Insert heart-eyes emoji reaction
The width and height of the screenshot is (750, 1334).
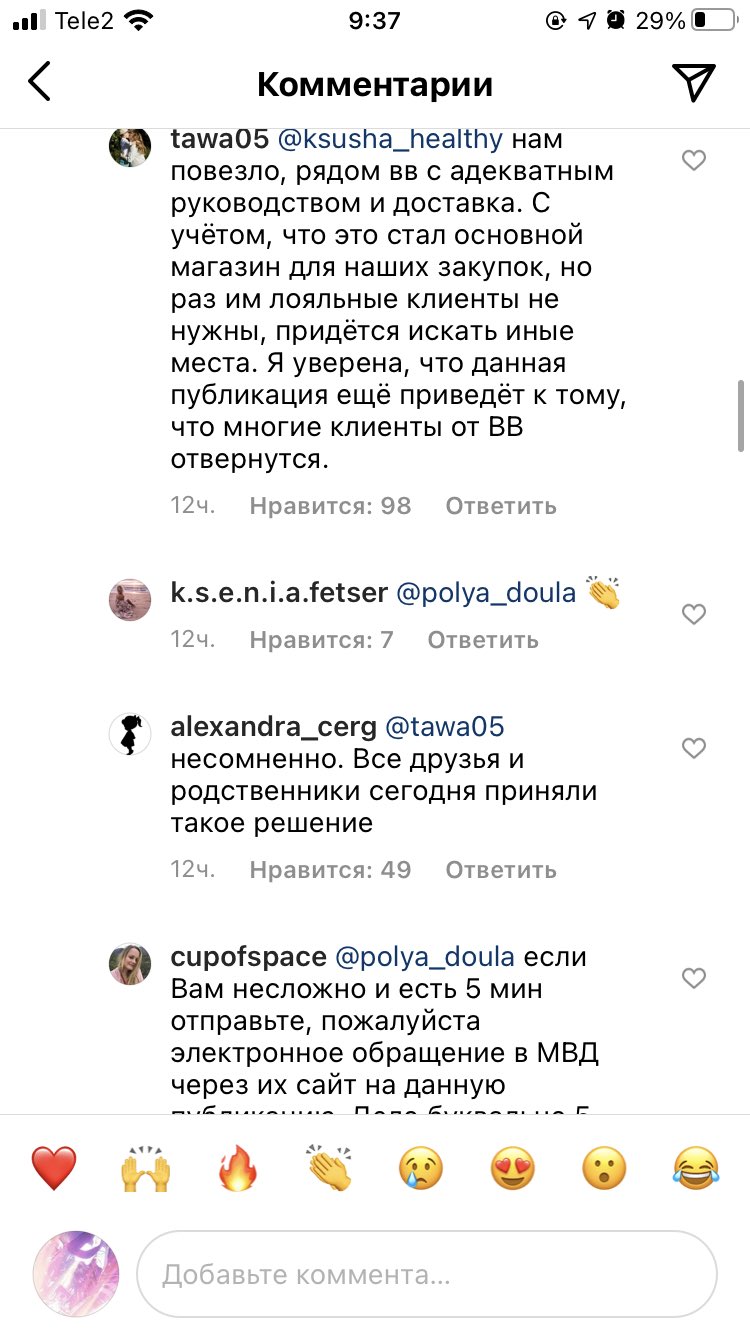coord(512,1166)
